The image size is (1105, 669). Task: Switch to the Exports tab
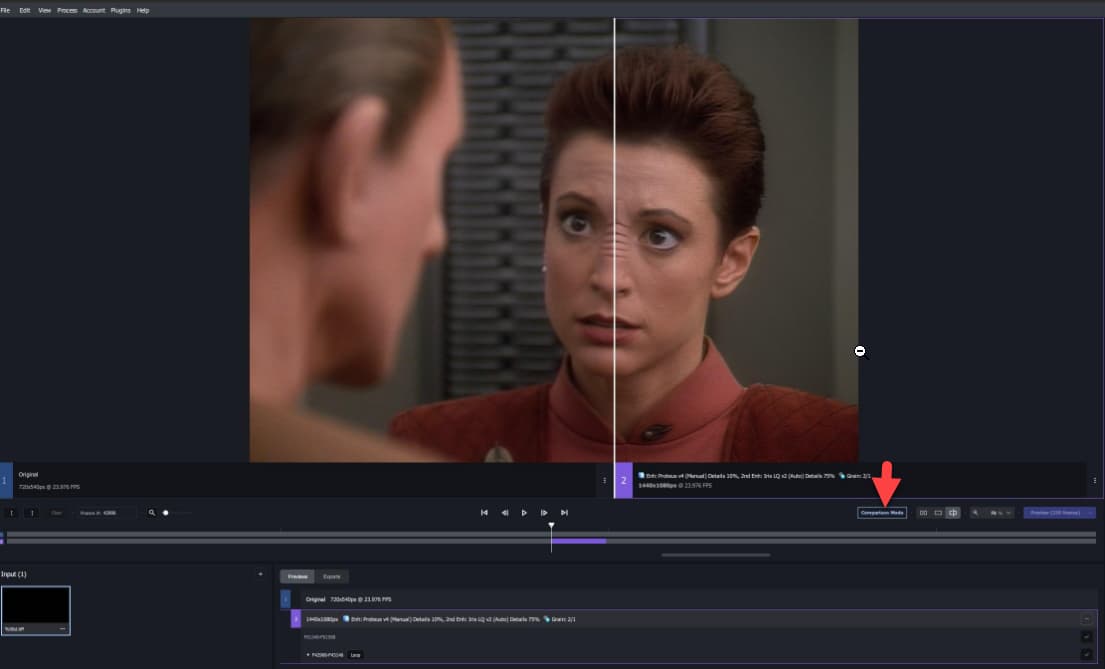[x=331, y=577]
